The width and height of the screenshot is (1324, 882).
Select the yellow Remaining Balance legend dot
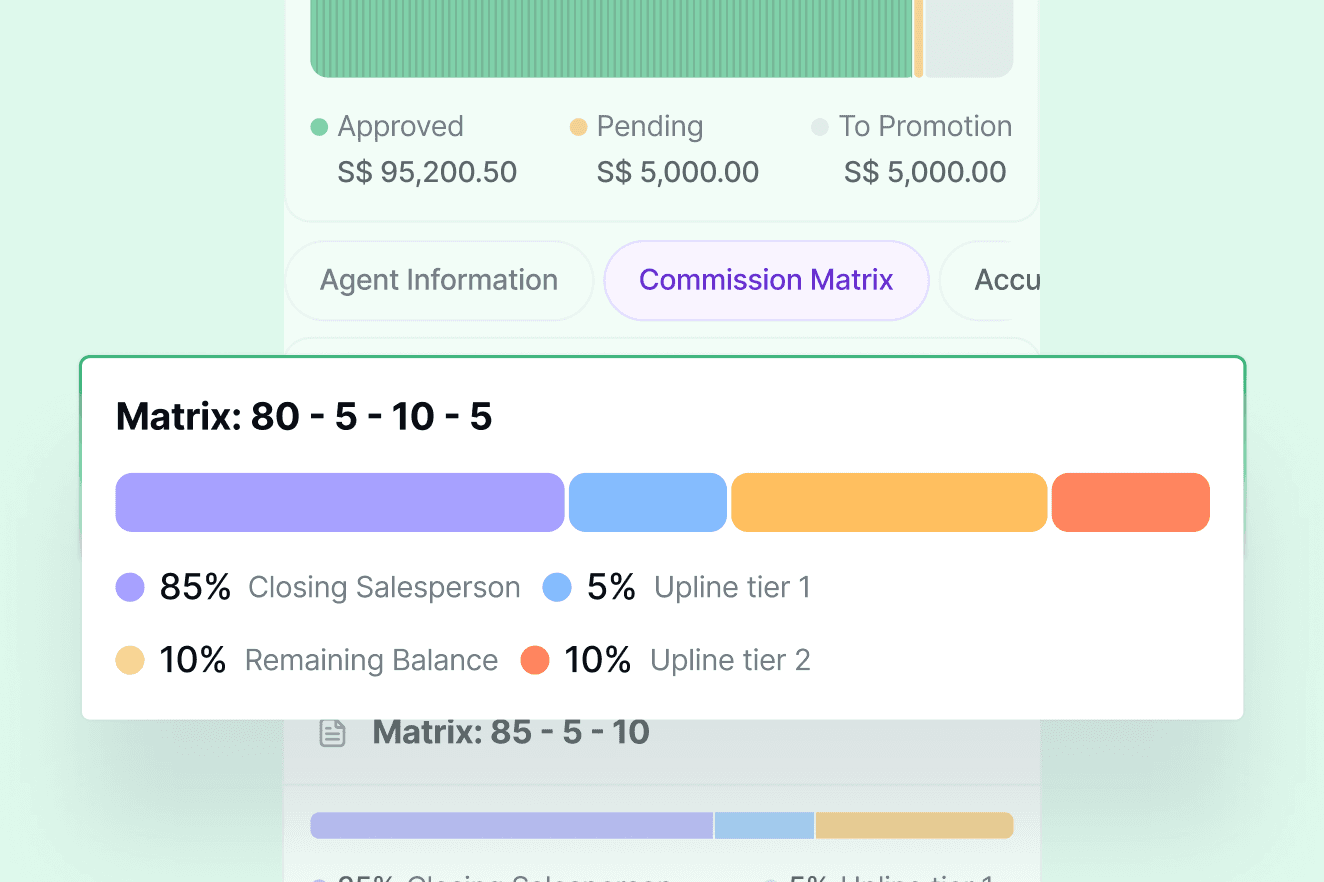click(x=130, y=660)
